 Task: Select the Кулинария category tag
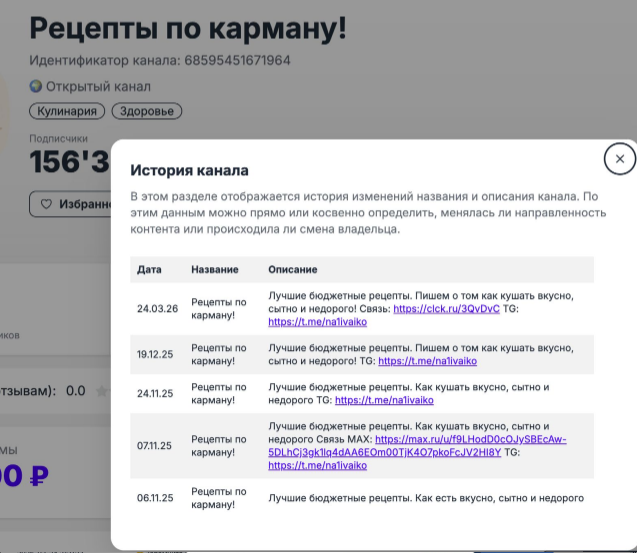point(67,111)
